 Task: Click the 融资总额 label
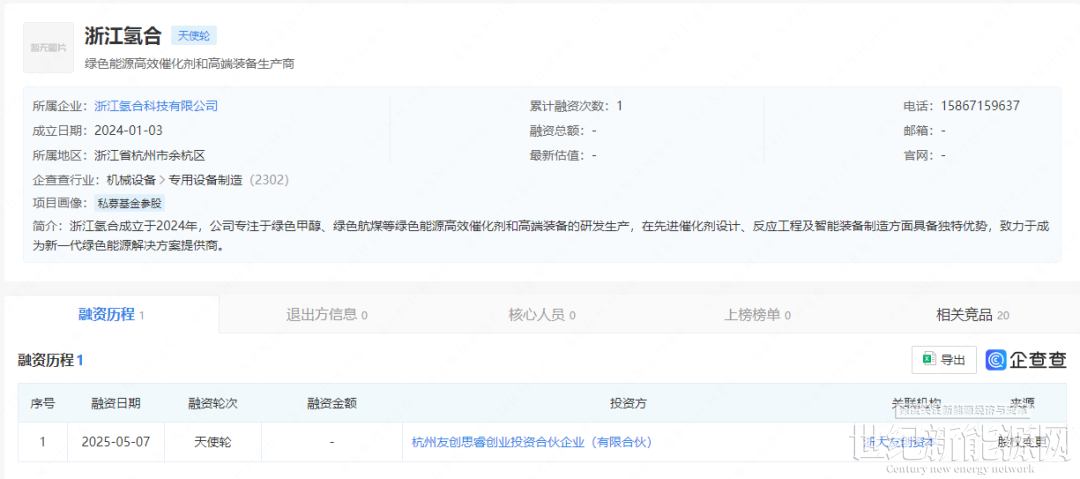coord(557,131)
